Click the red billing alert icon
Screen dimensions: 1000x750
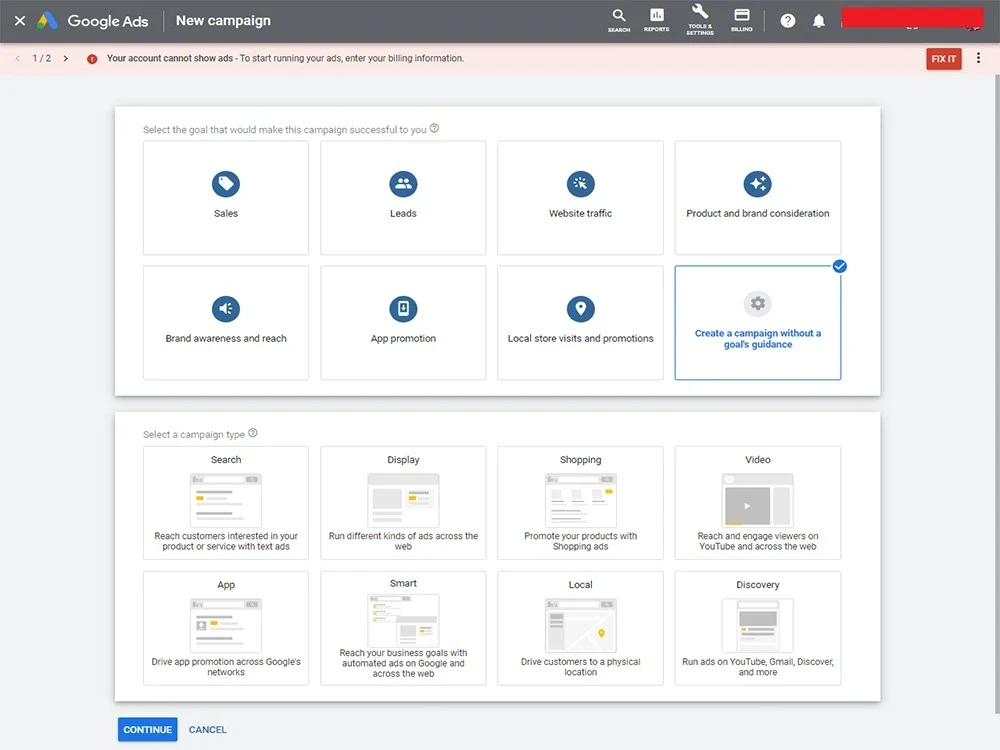tap(92, 59)
